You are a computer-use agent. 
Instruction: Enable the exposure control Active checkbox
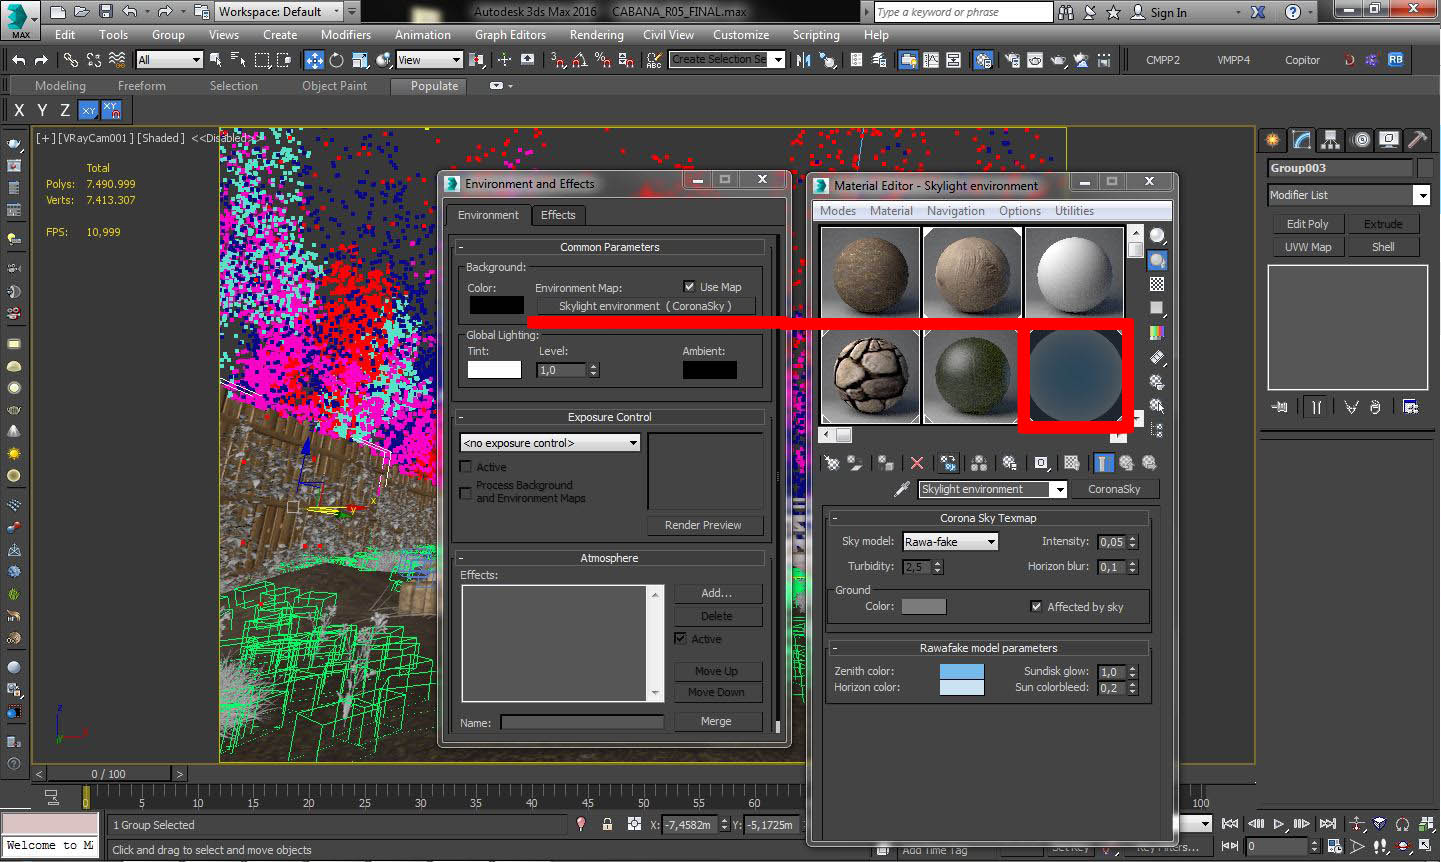click(x=466, y=467)
